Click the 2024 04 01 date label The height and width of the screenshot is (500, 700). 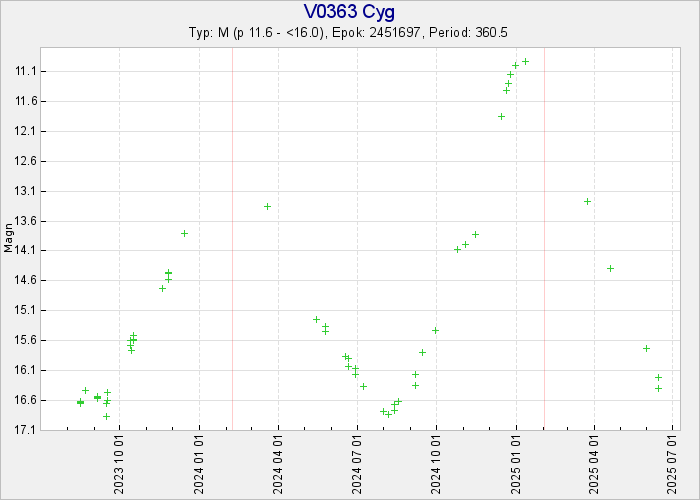click(278, 465)
